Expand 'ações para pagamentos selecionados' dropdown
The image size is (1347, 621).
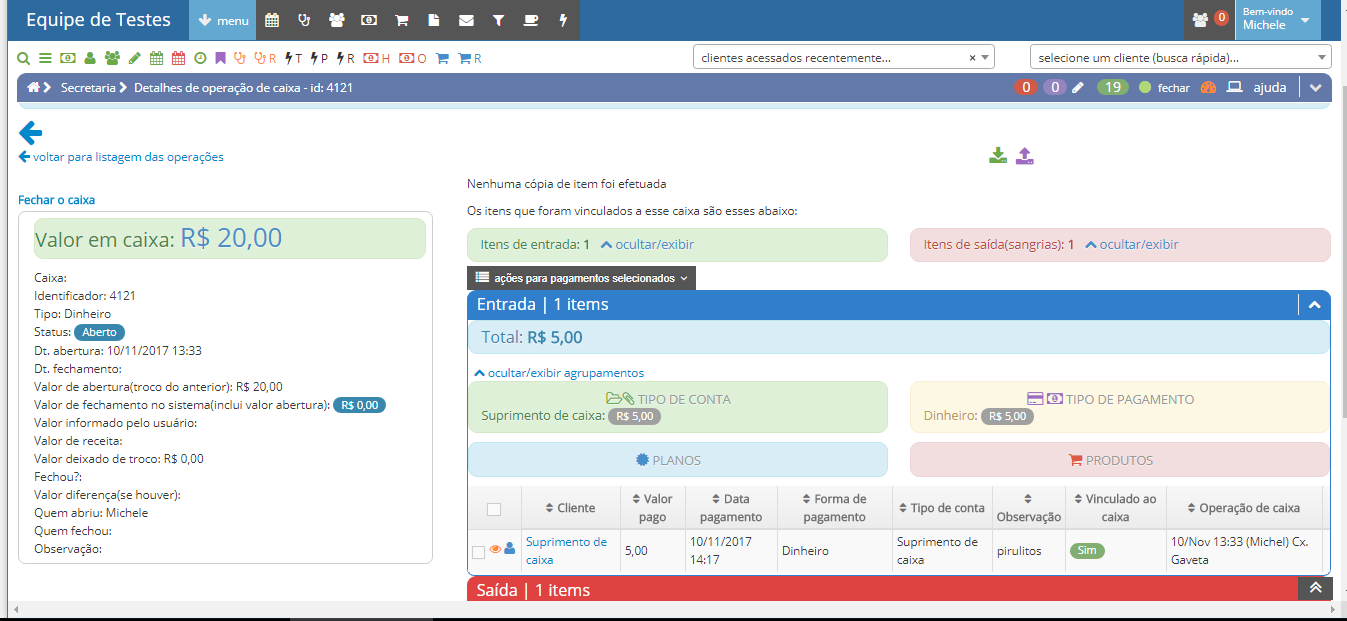(581, 278)
